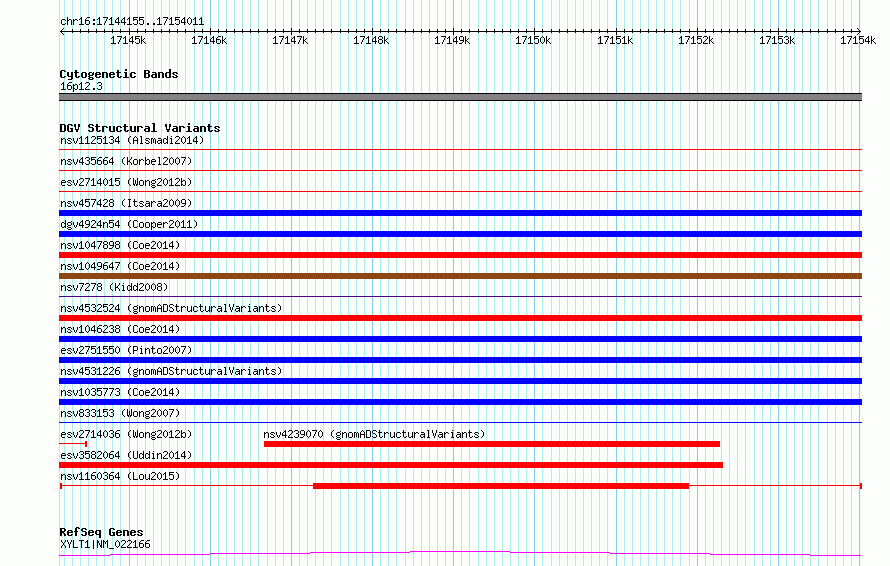Click the short red glyph under esv2714036
Image resolution: width=890 pixels, height=566 pixels.
pos(73,444)
